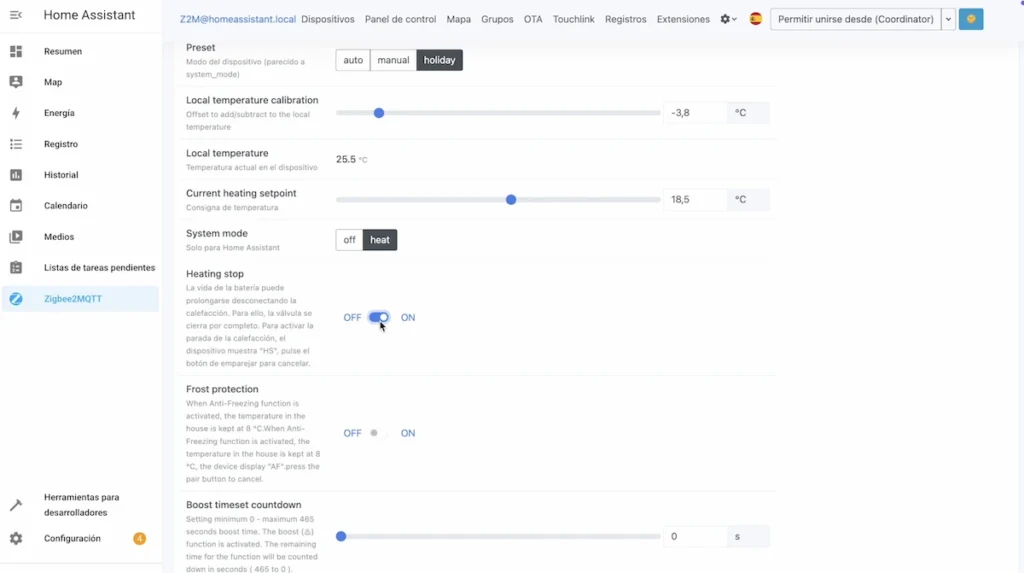The width and height of the screenshot is (1024, 573).
Task: Open the Calendario calendar icon
Action: (x=16, y=205)
